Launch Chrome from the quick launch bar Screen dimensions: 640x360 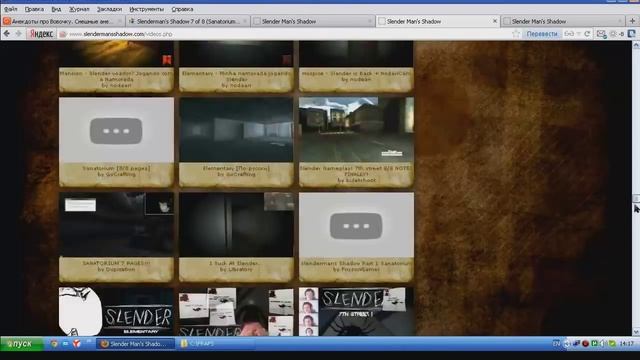point(54,344)
